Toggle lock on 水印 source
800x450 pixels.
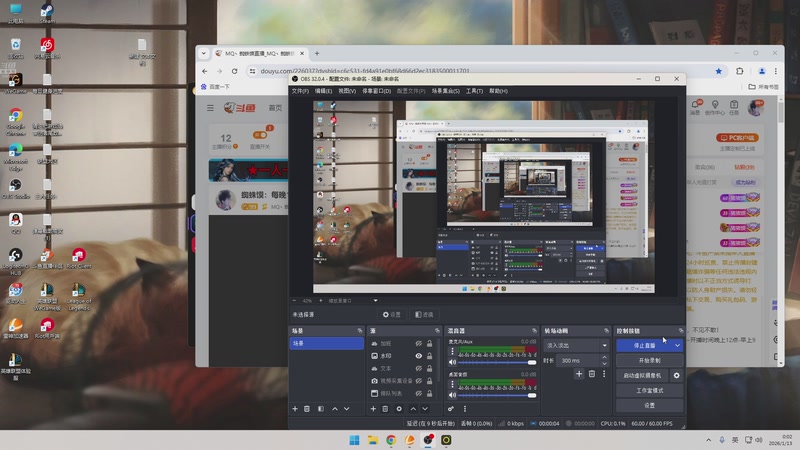tap(430, 356)
